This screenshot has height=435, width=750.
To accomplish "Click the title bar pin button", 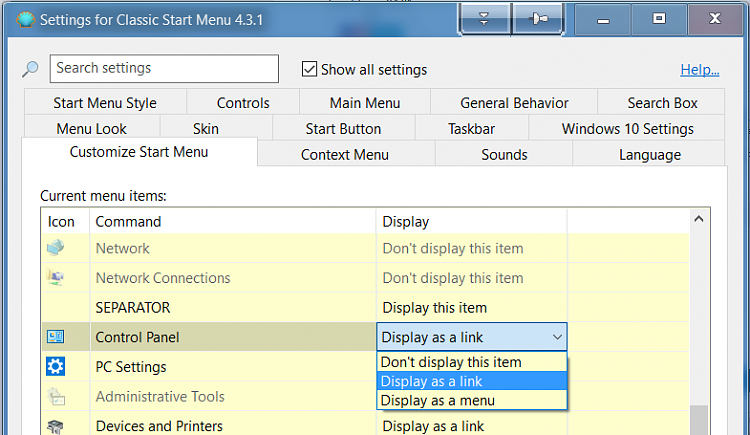I will [539, 19].
